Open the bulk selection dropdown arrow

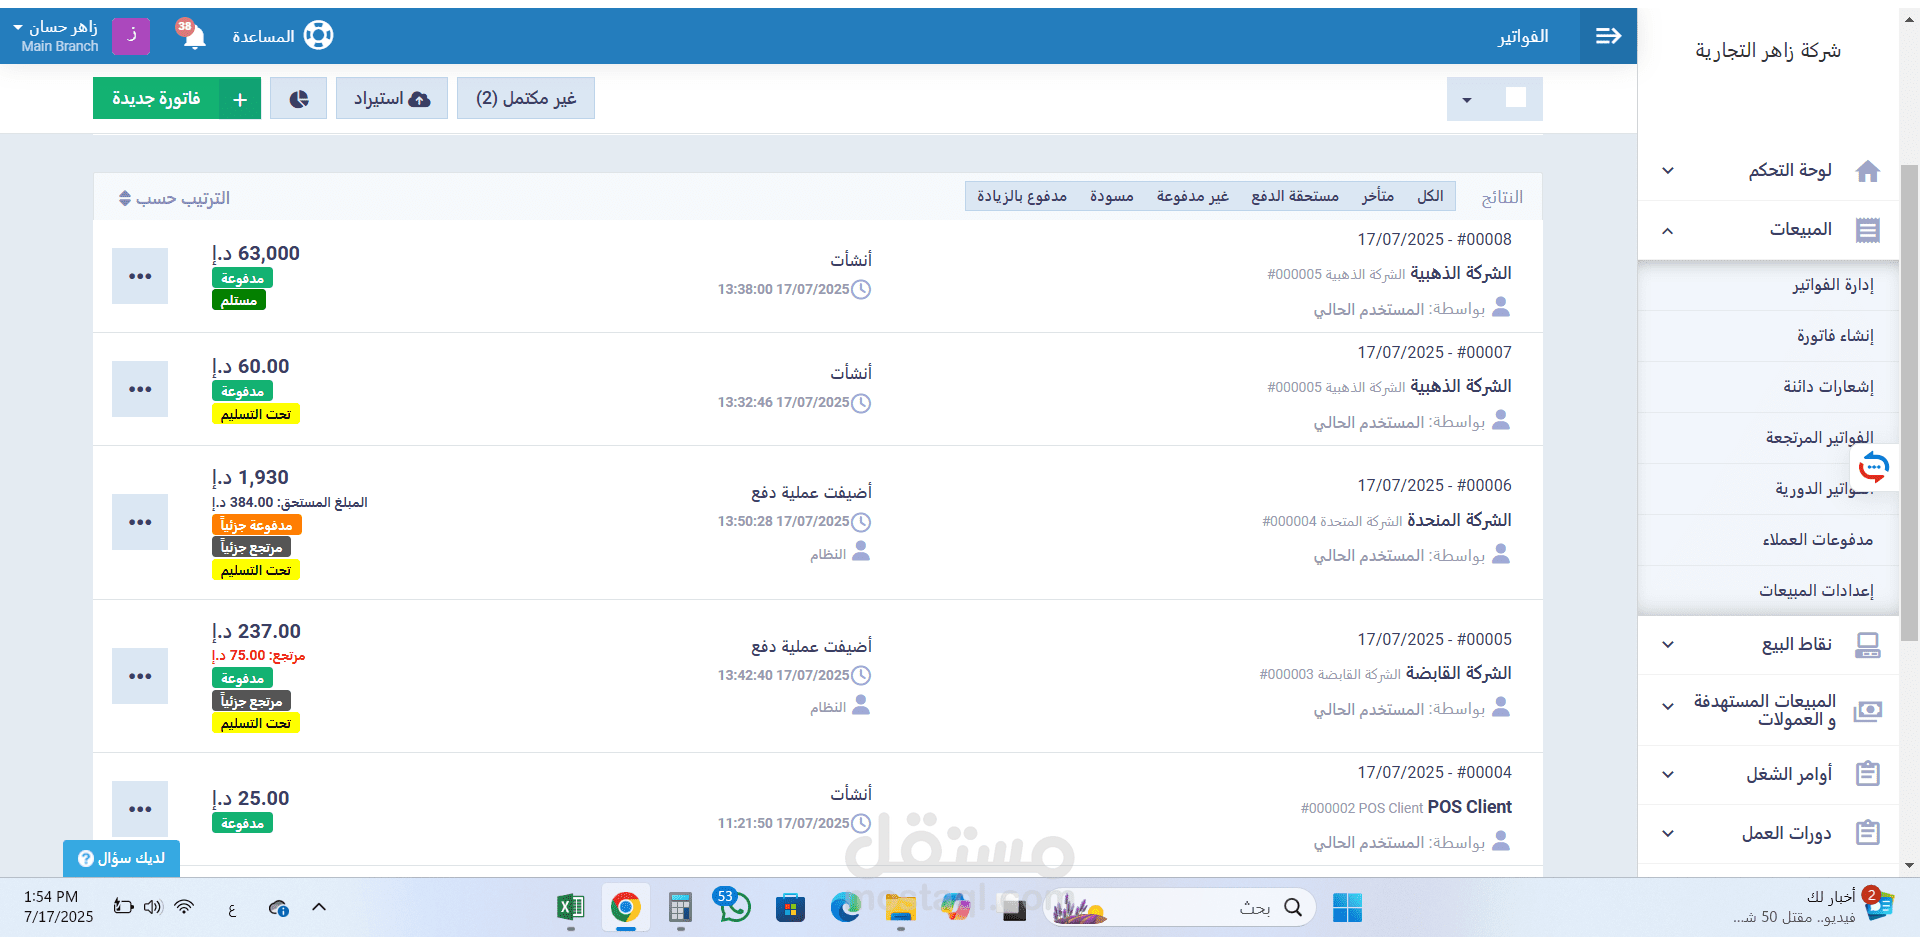1467,99
